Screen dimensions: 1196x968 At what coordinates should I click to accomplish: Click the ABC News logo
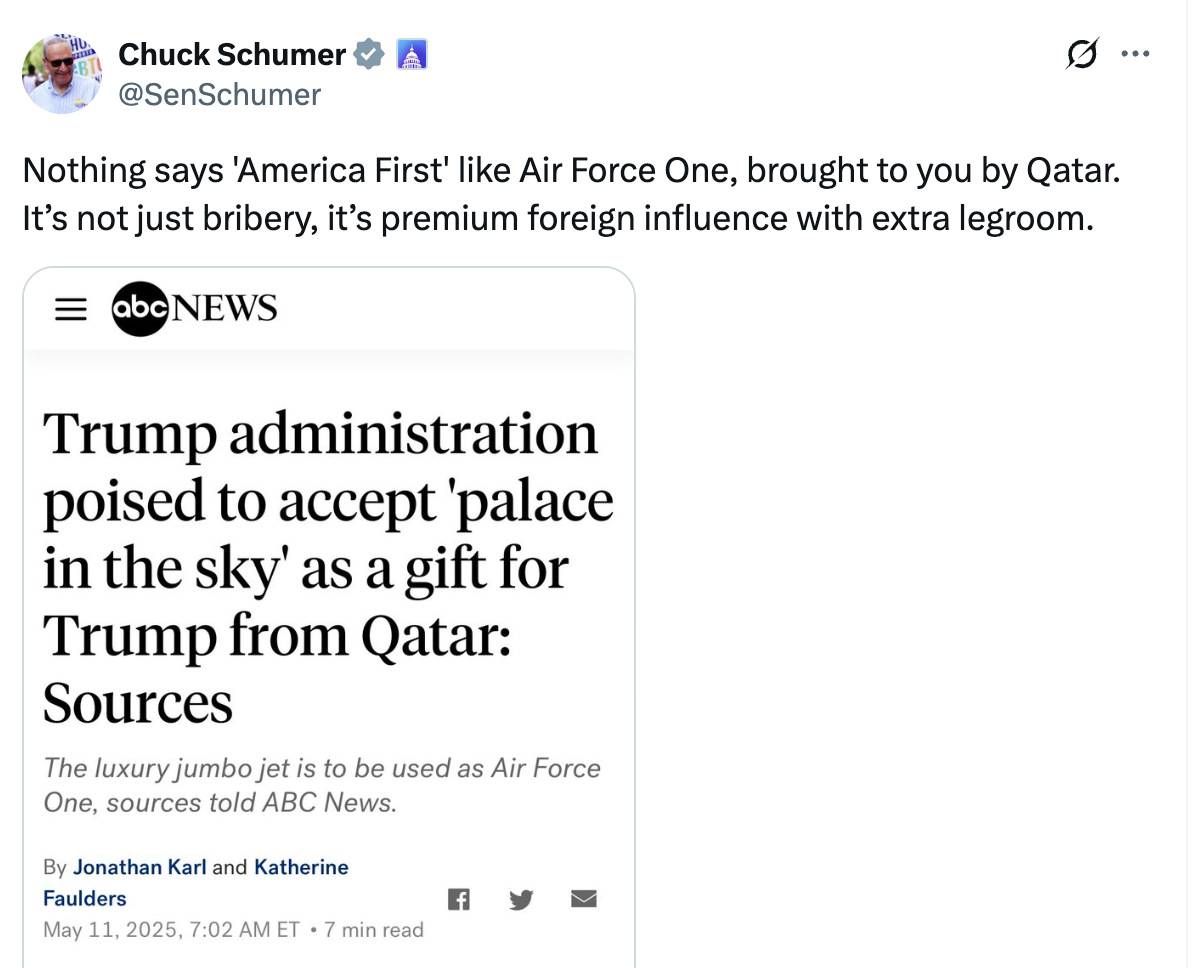[194, 308]
